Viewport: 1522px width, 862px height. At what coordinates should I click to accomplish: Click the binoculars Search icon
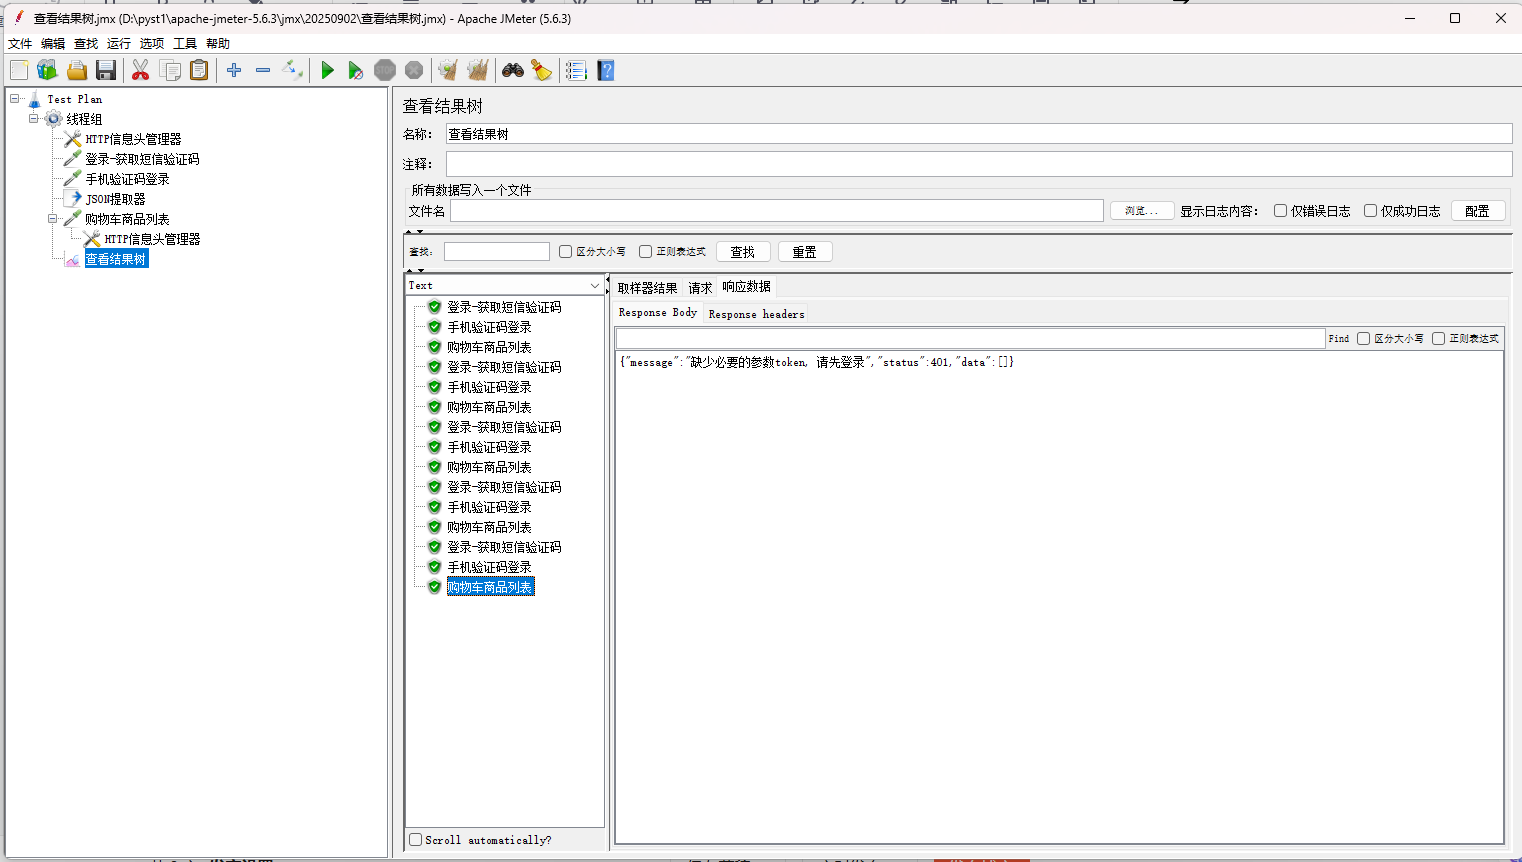(x=513, y=70)
